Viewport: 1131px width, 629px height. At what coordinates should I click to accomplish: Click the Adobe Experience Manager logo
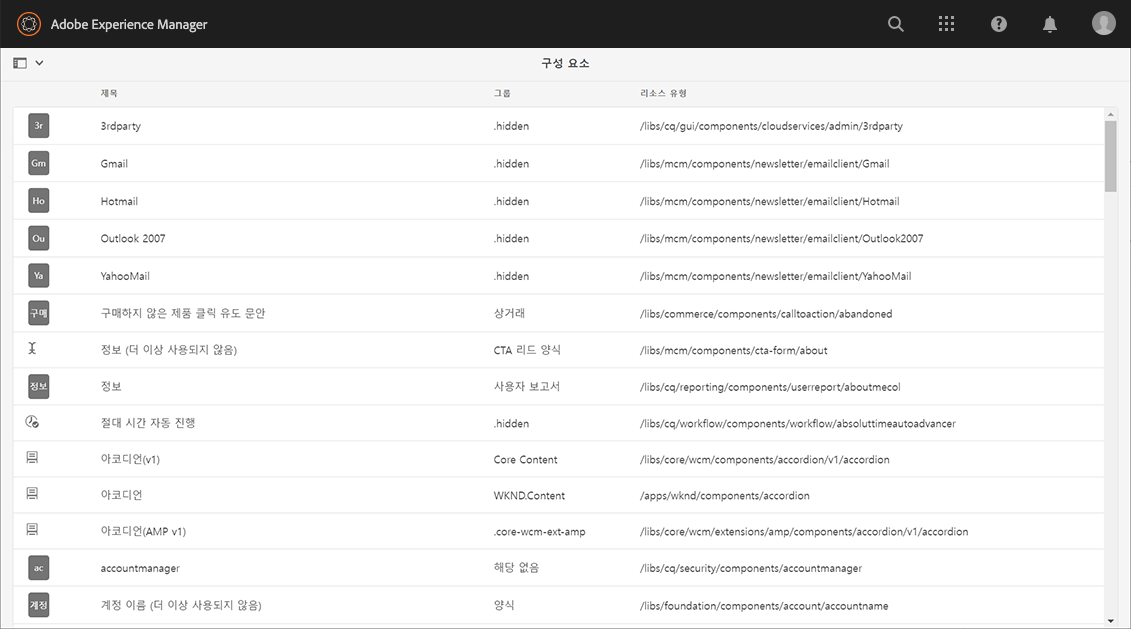(x=29, y=24)
